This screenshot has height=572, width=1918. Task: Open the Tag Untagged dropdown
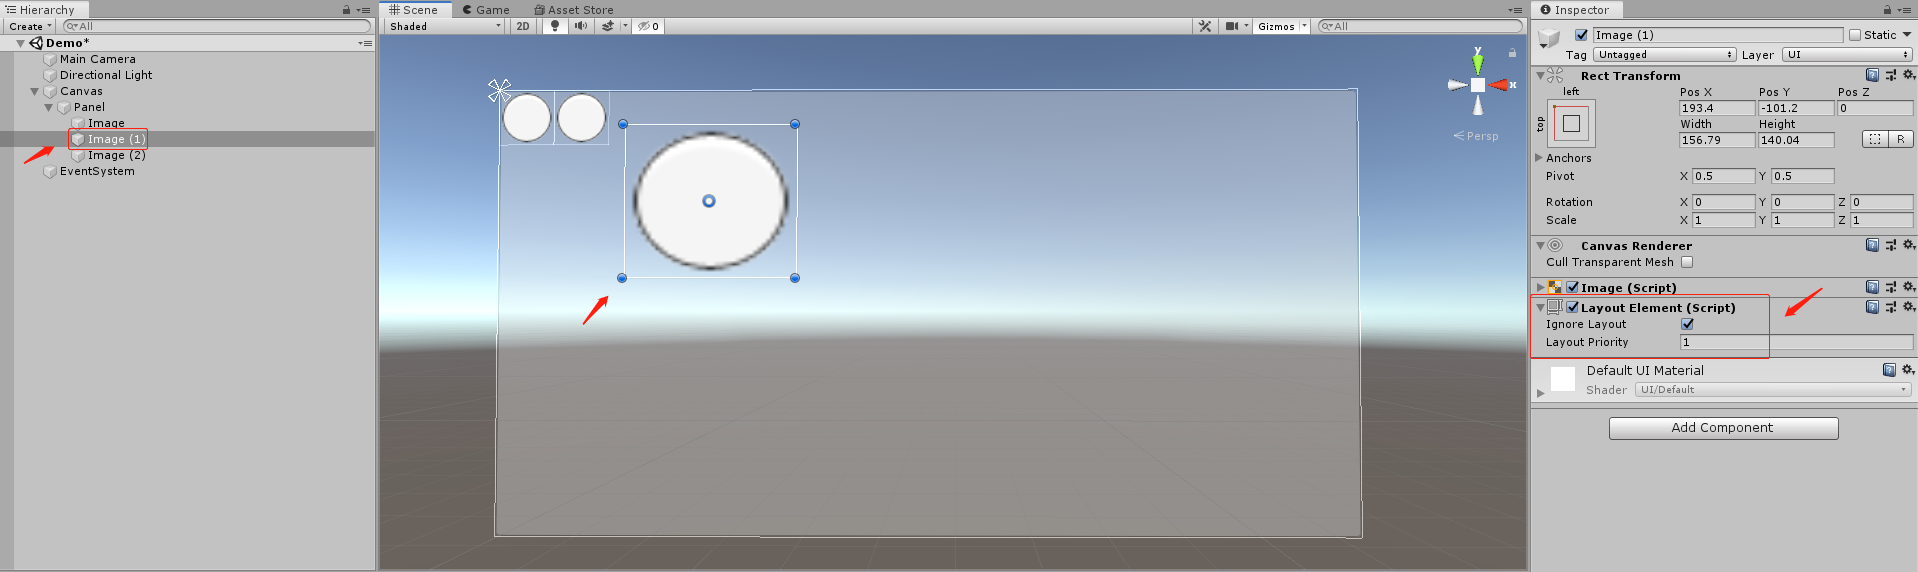click(1665, 55)
